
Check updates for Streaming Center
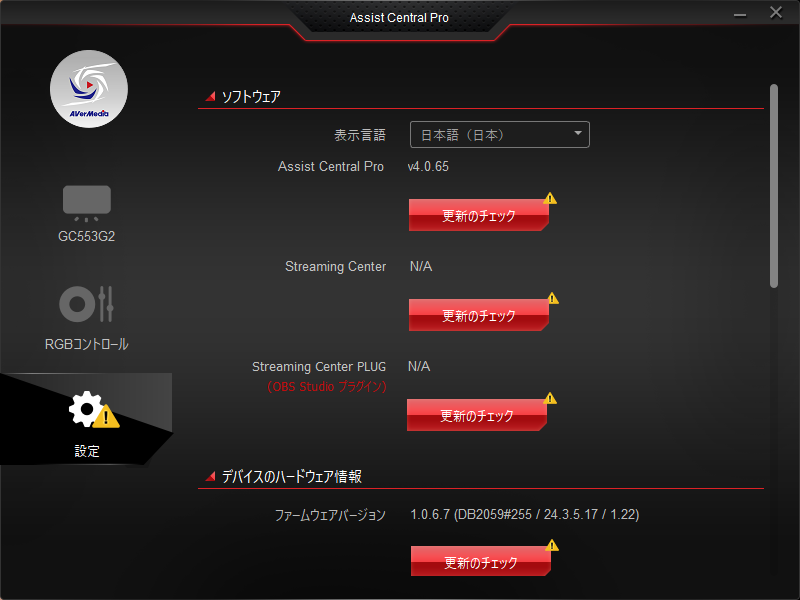pyautogui.click(x=479, y=315)
